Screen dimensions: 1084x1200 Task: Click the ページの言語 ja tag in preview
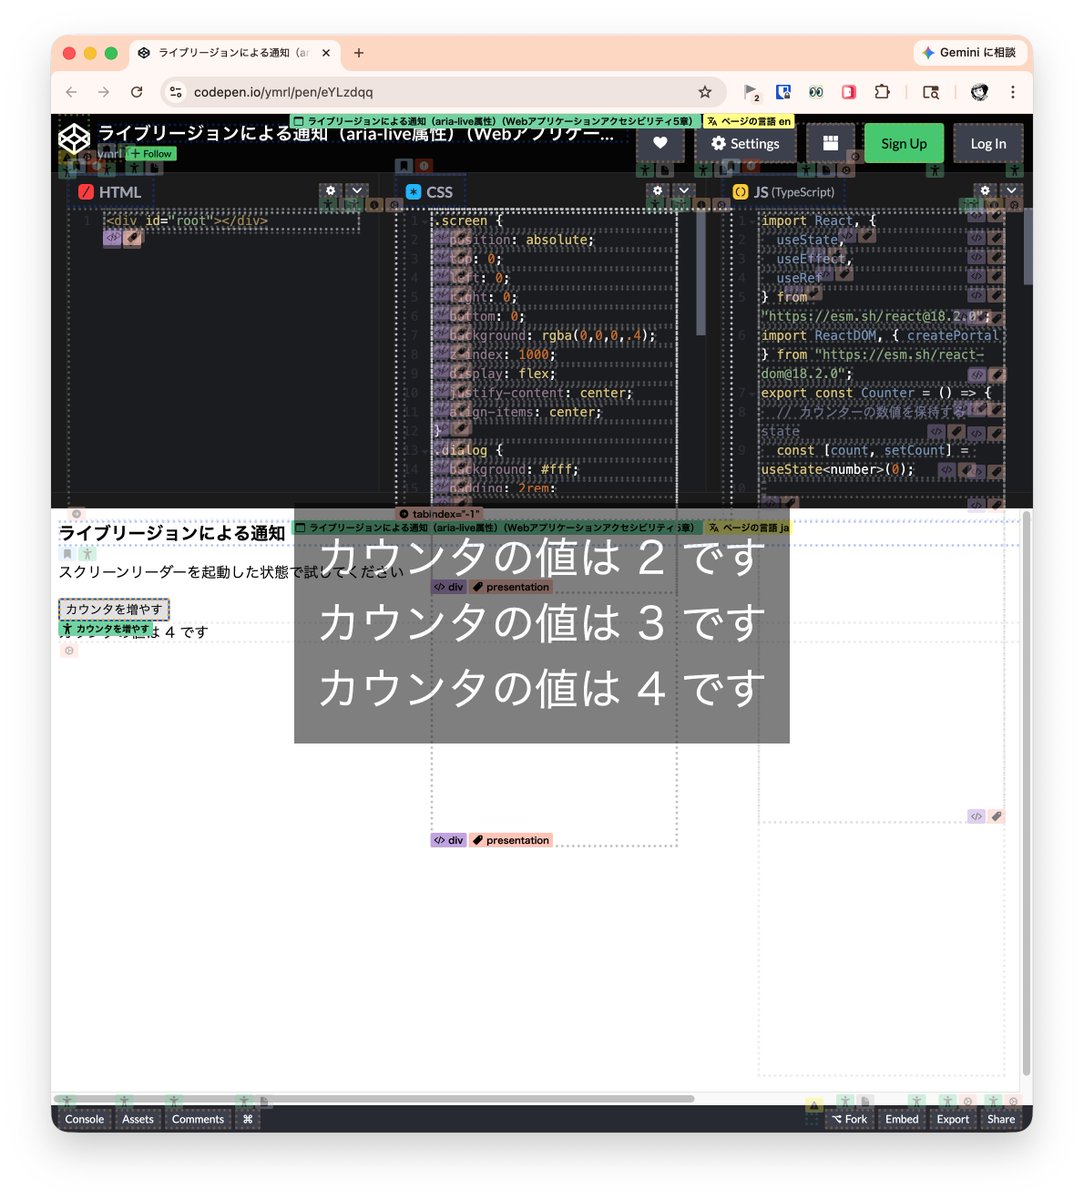click(748, 527)
